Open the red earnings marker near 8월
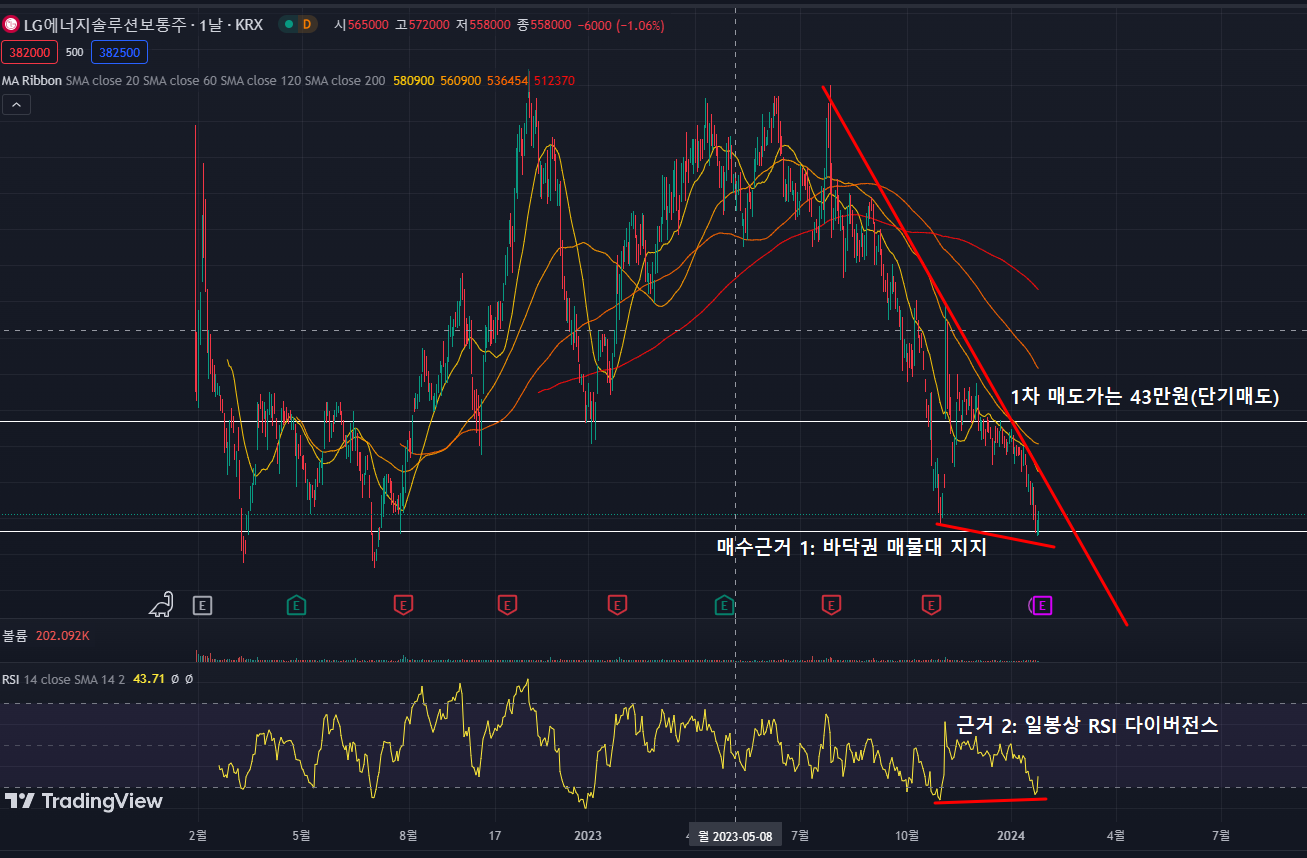The height and width of the screenshot is (858, 1307). click(x=403, y=604)
